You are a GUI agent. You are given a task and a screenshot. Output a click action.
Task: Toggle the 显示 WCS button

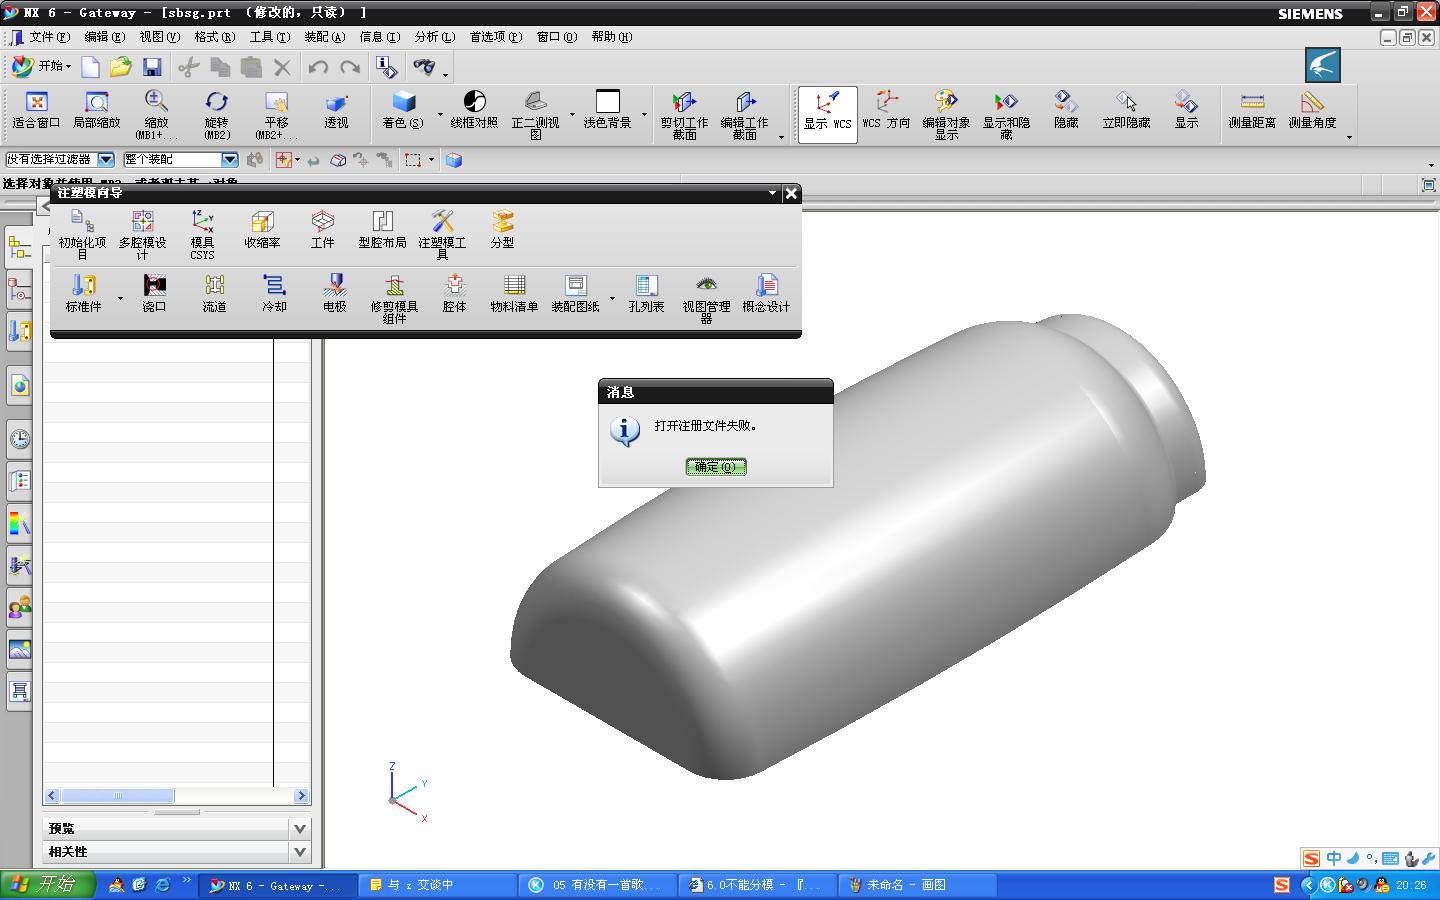827,114
